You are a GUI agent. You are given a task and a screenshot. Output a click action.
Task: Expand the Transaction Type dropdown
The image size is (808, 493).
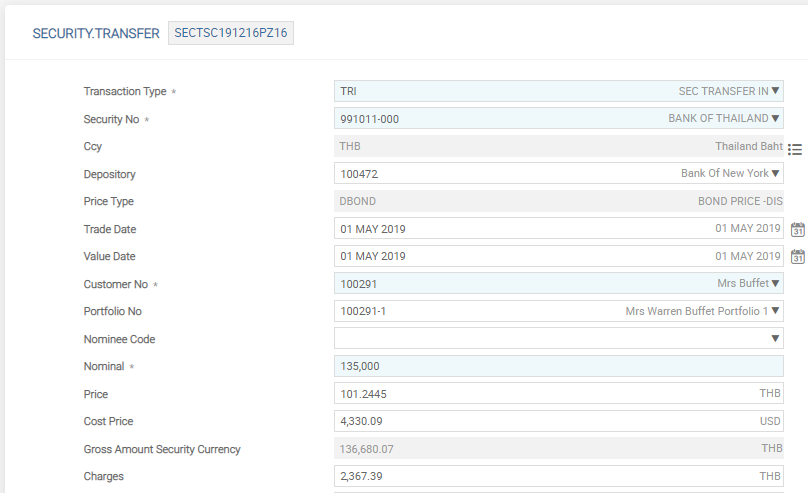(x=776, y=91)
